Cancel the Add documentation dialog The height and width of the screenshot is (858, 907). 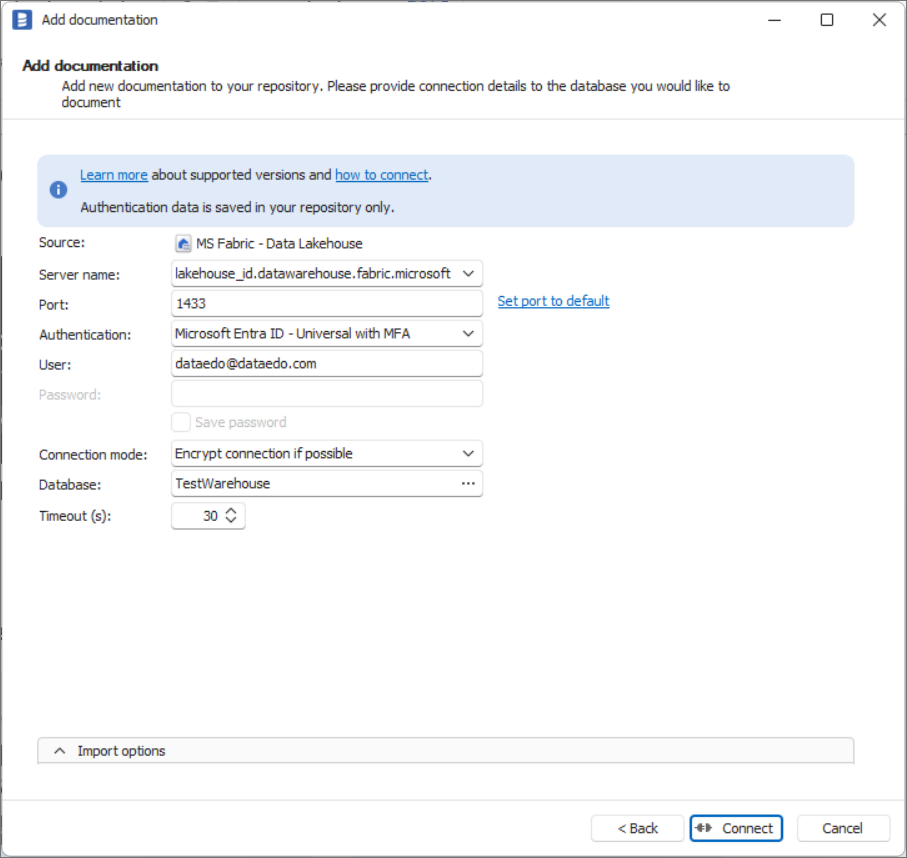point(843,828)
